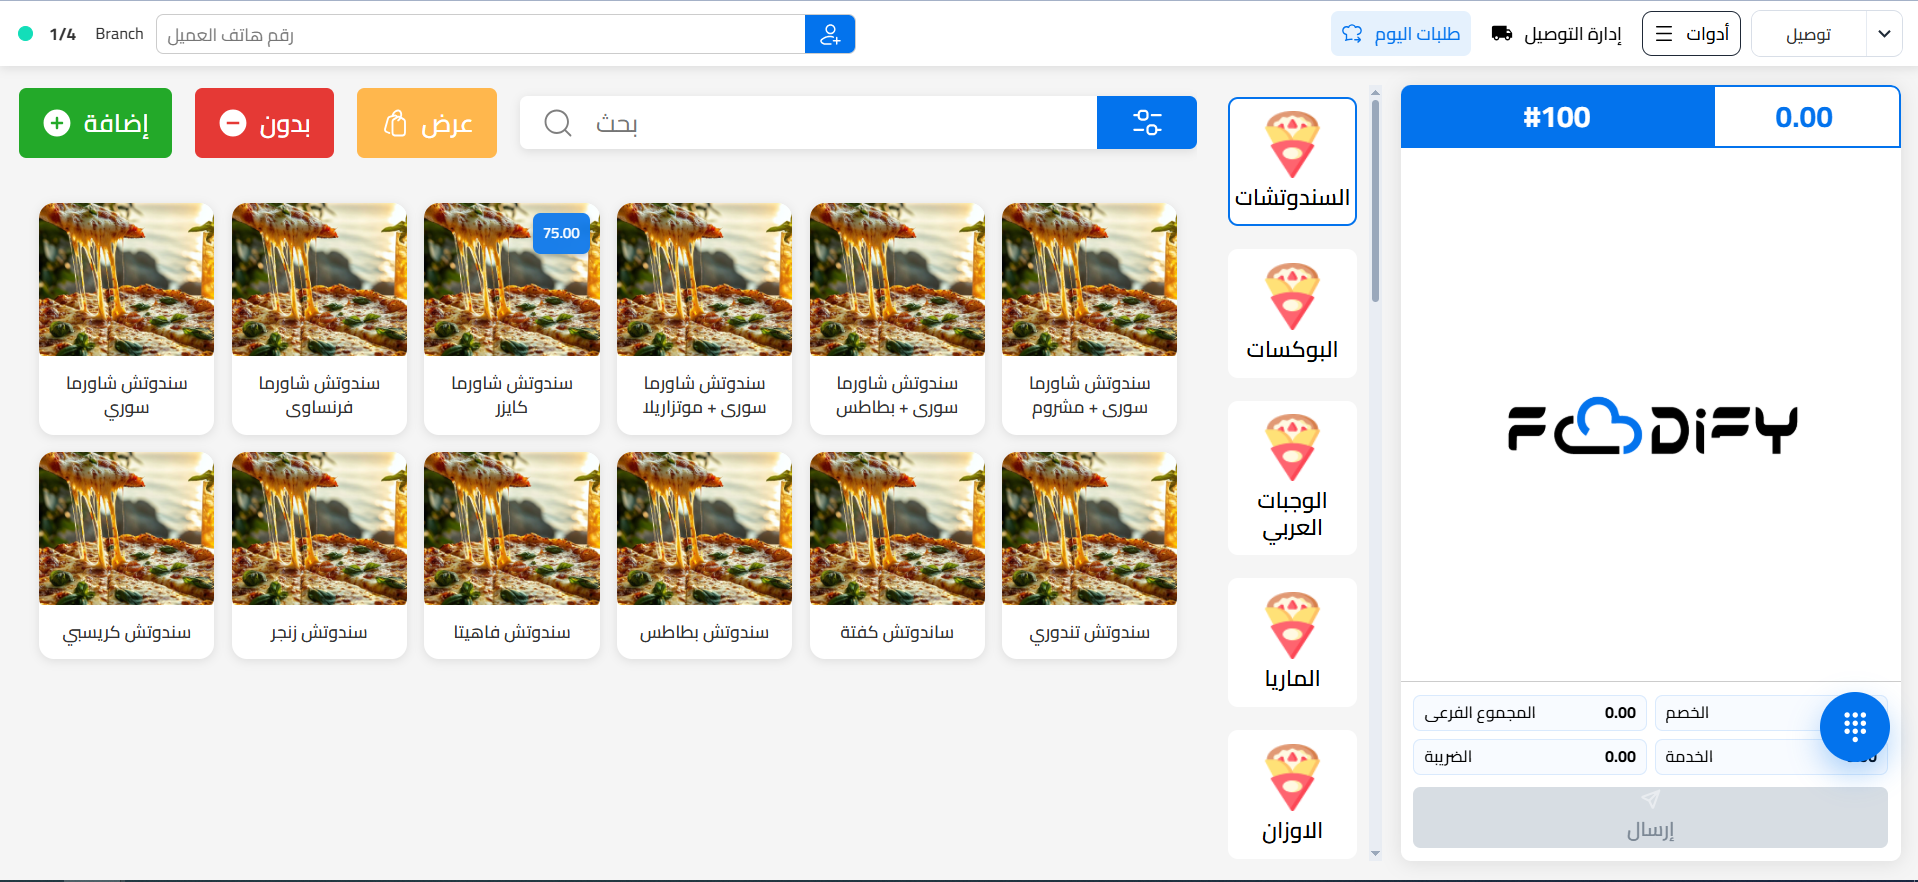Open the filter settings slider icon
The width and height of the screenshot is (1918, 882).
1147,122
